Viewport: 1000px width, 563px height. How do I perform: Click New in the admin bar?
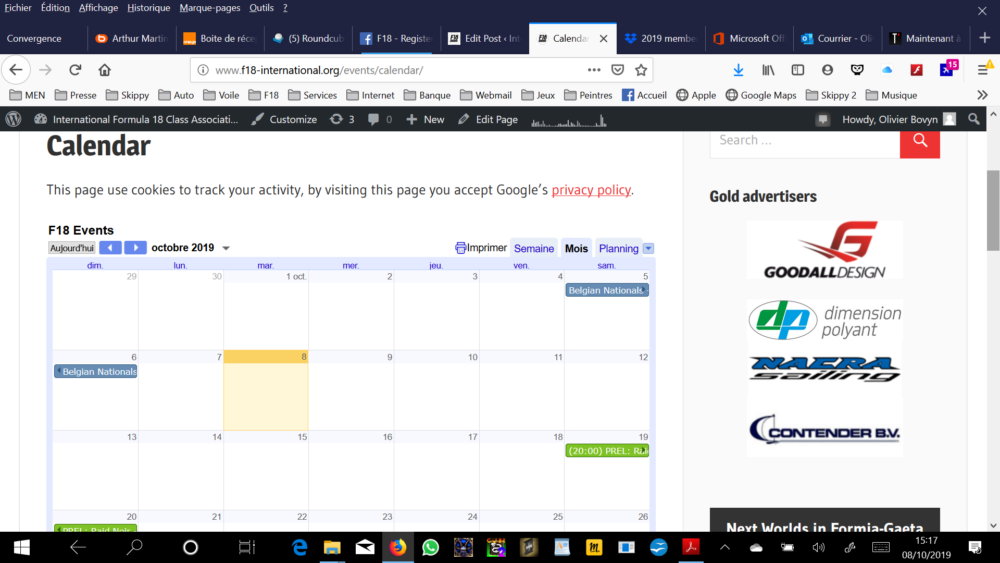point(425,119)
